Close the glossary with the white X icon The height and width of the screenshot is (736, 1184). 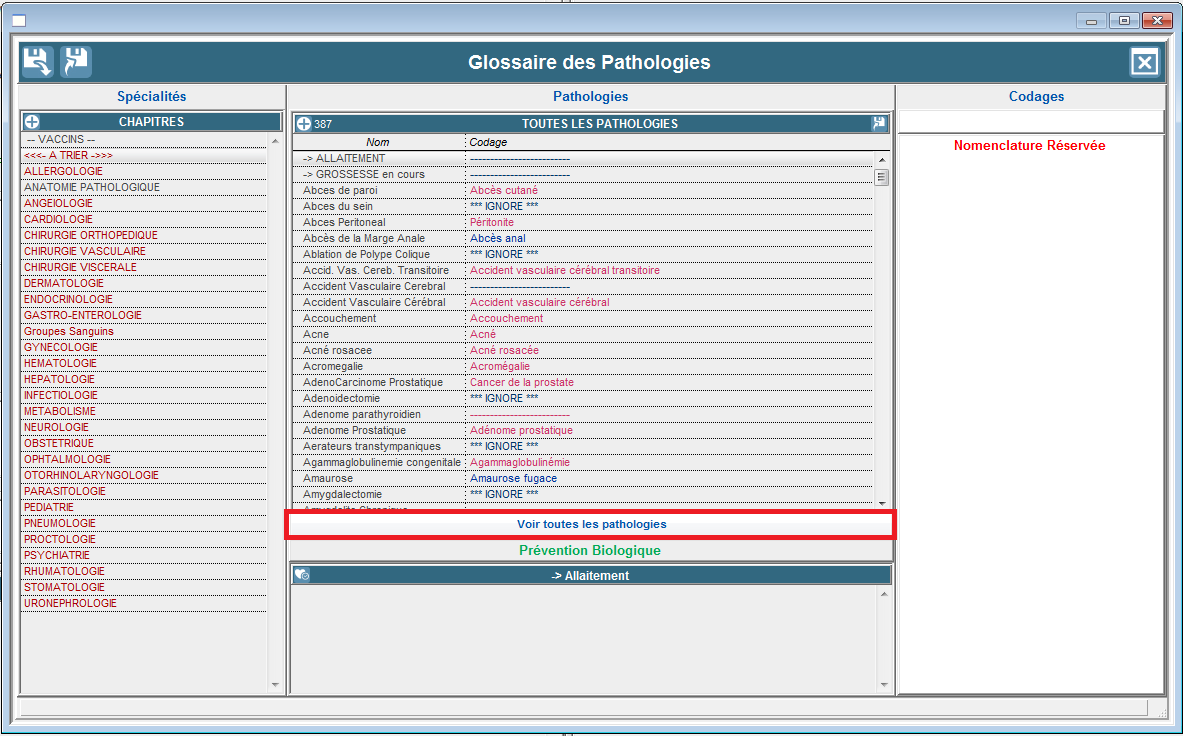(x=1144, y=63)
